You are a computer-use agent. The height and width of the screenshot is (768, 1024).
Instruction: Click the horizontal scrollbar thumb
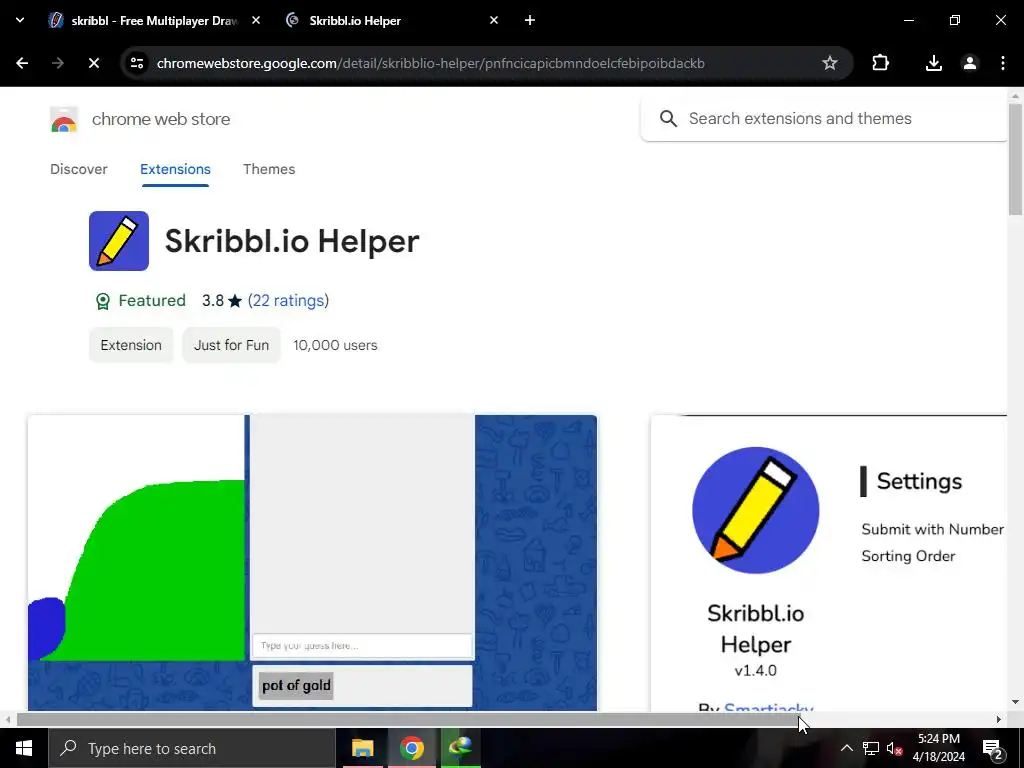click(x=410, y=720)
